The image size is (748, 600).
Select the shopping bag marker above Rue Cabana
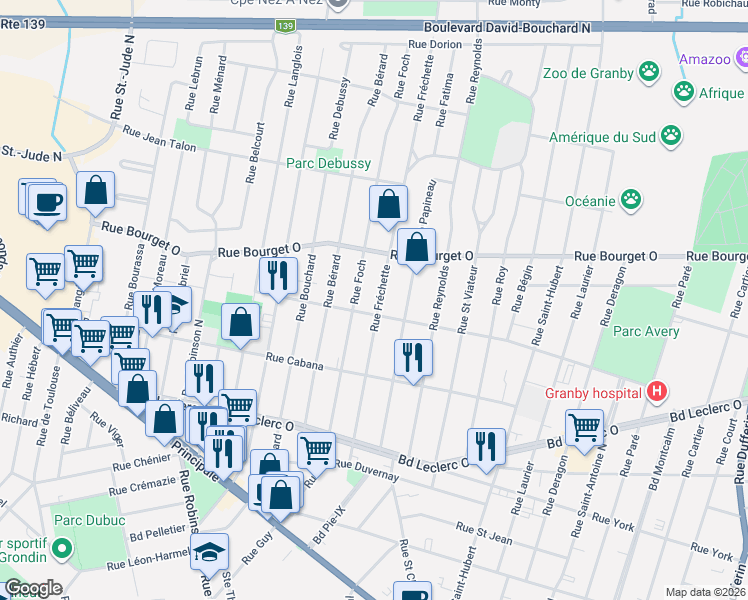tap(240, 324)
